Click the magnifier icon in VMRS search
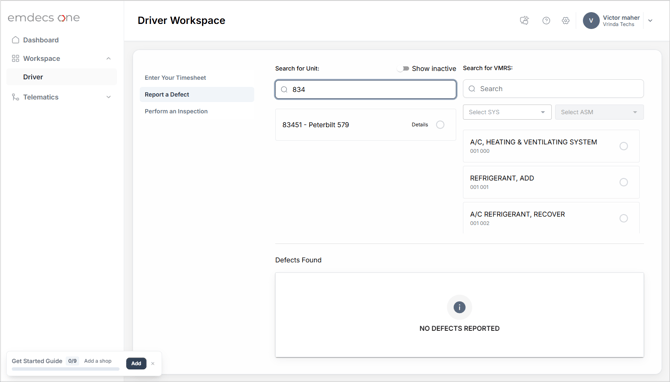The width and height of the screenshot is (670, 382). [x=472, y=88]
